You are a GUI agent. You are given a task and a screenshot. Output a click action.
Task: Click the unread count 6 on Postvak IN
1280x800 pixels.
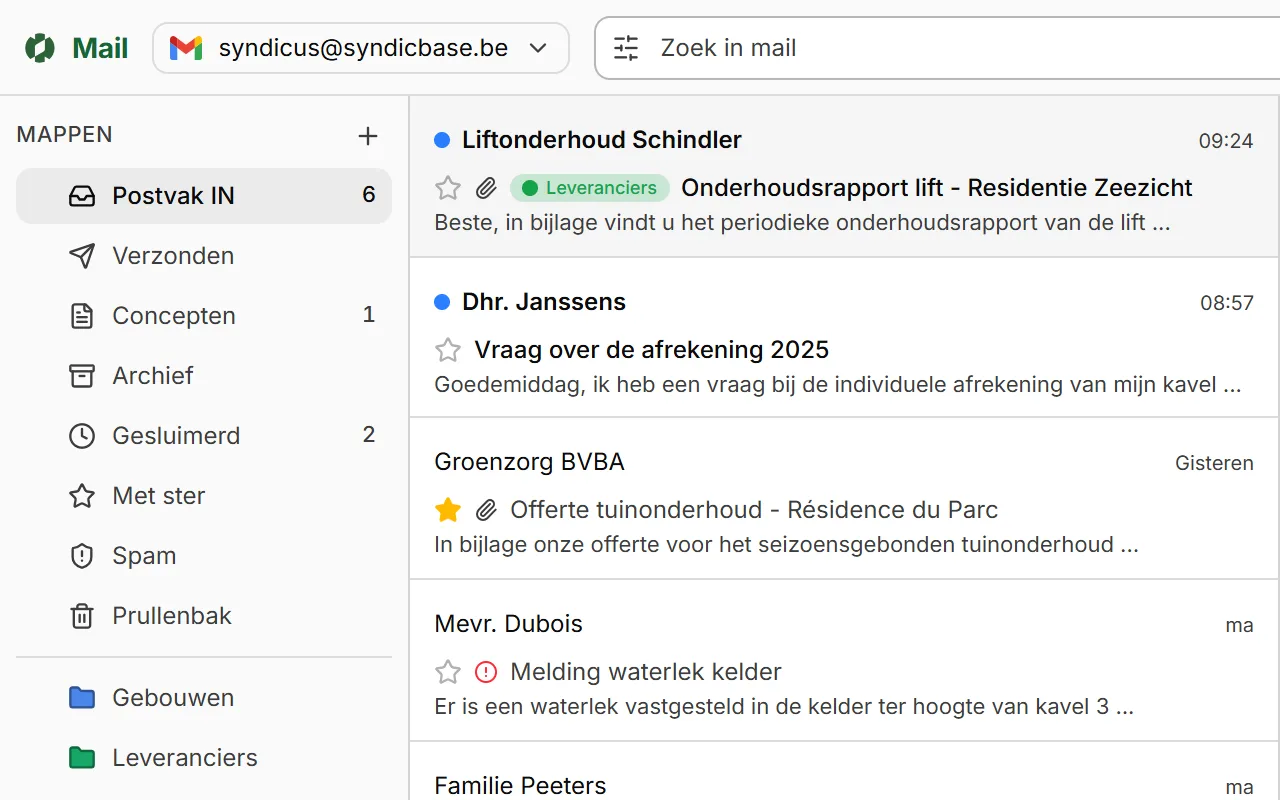[369, 195]
